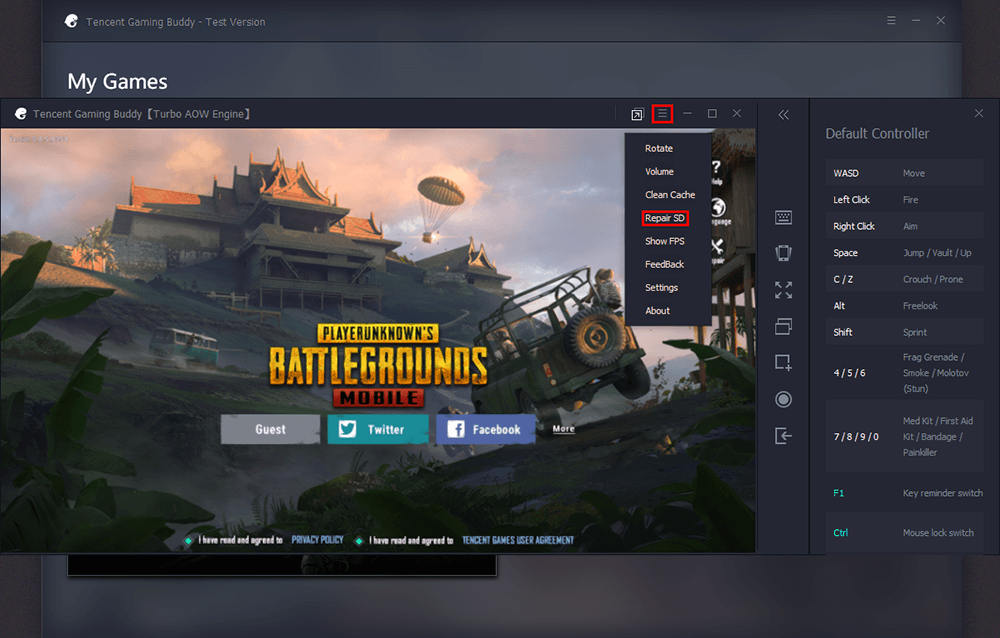The height and width of the screenshot is (638, 1000).
Task: Open FeedBack from the menu
Action: [665, 264]
